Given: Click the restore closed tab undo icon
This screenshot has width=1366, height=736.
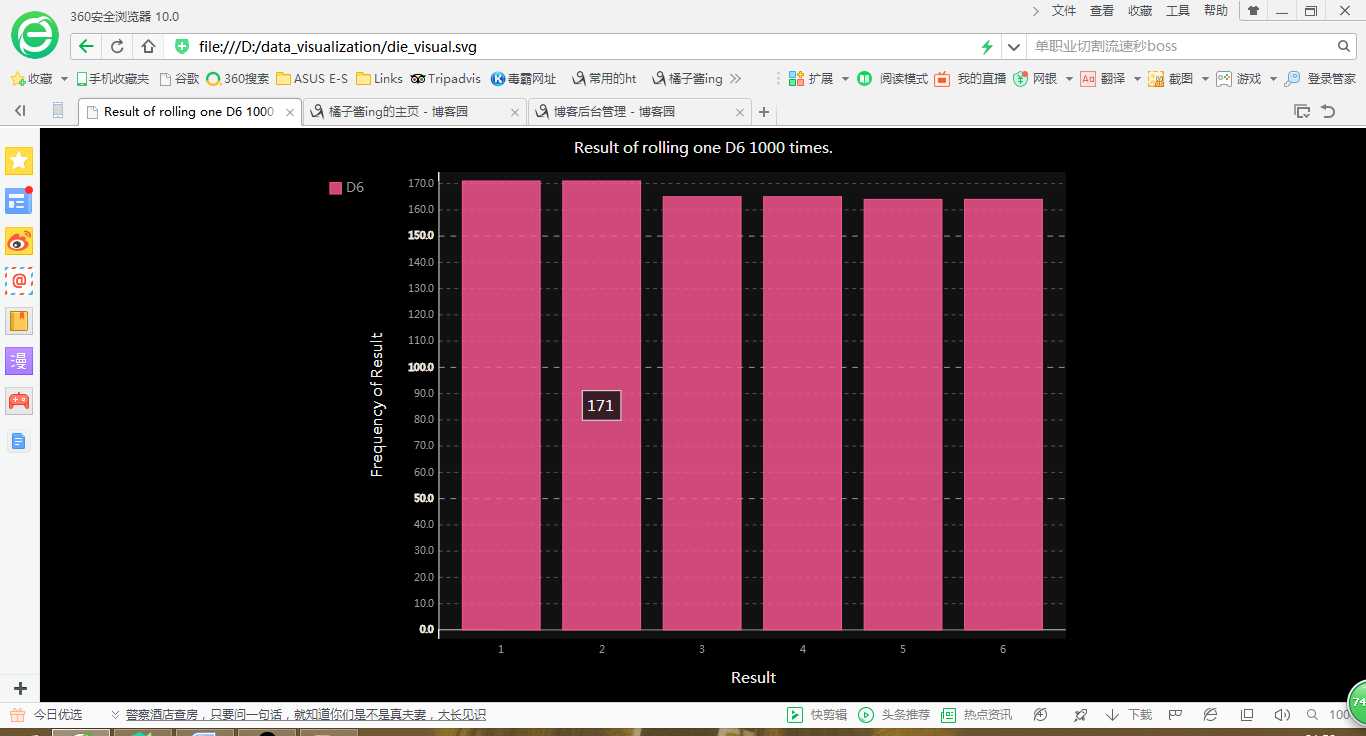Looking at the screenshot, I should 1328,112.
